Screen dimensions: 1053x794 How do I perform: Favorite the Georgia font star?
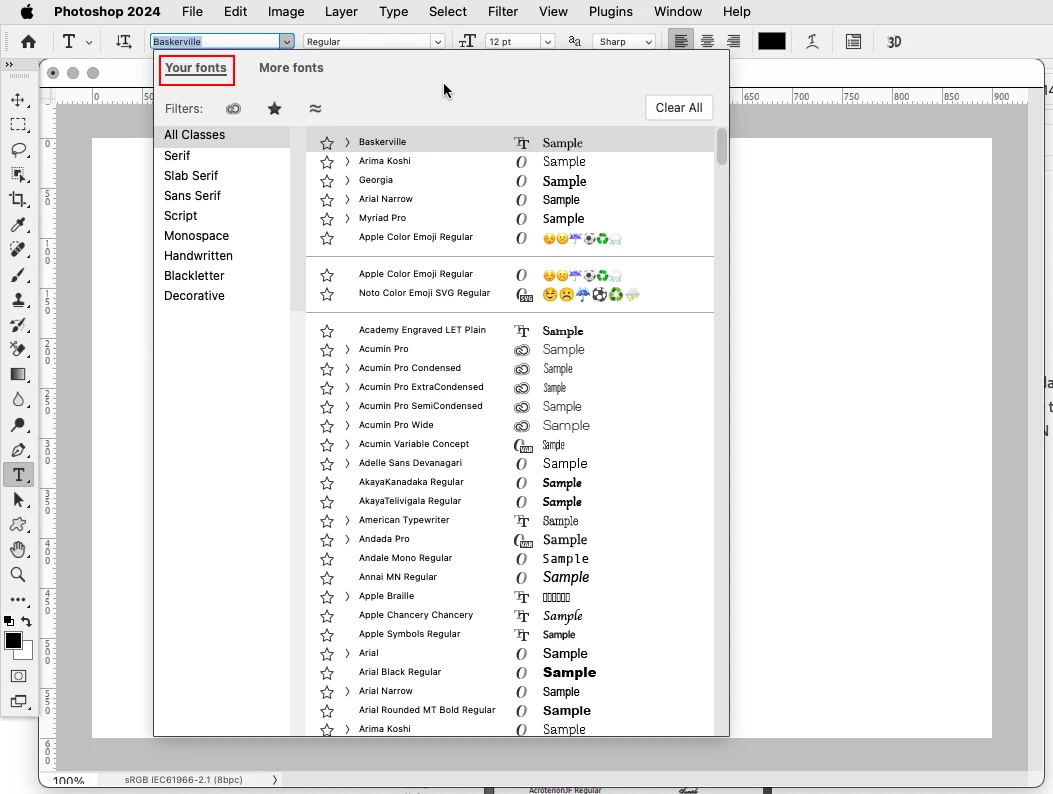point(327,181)
